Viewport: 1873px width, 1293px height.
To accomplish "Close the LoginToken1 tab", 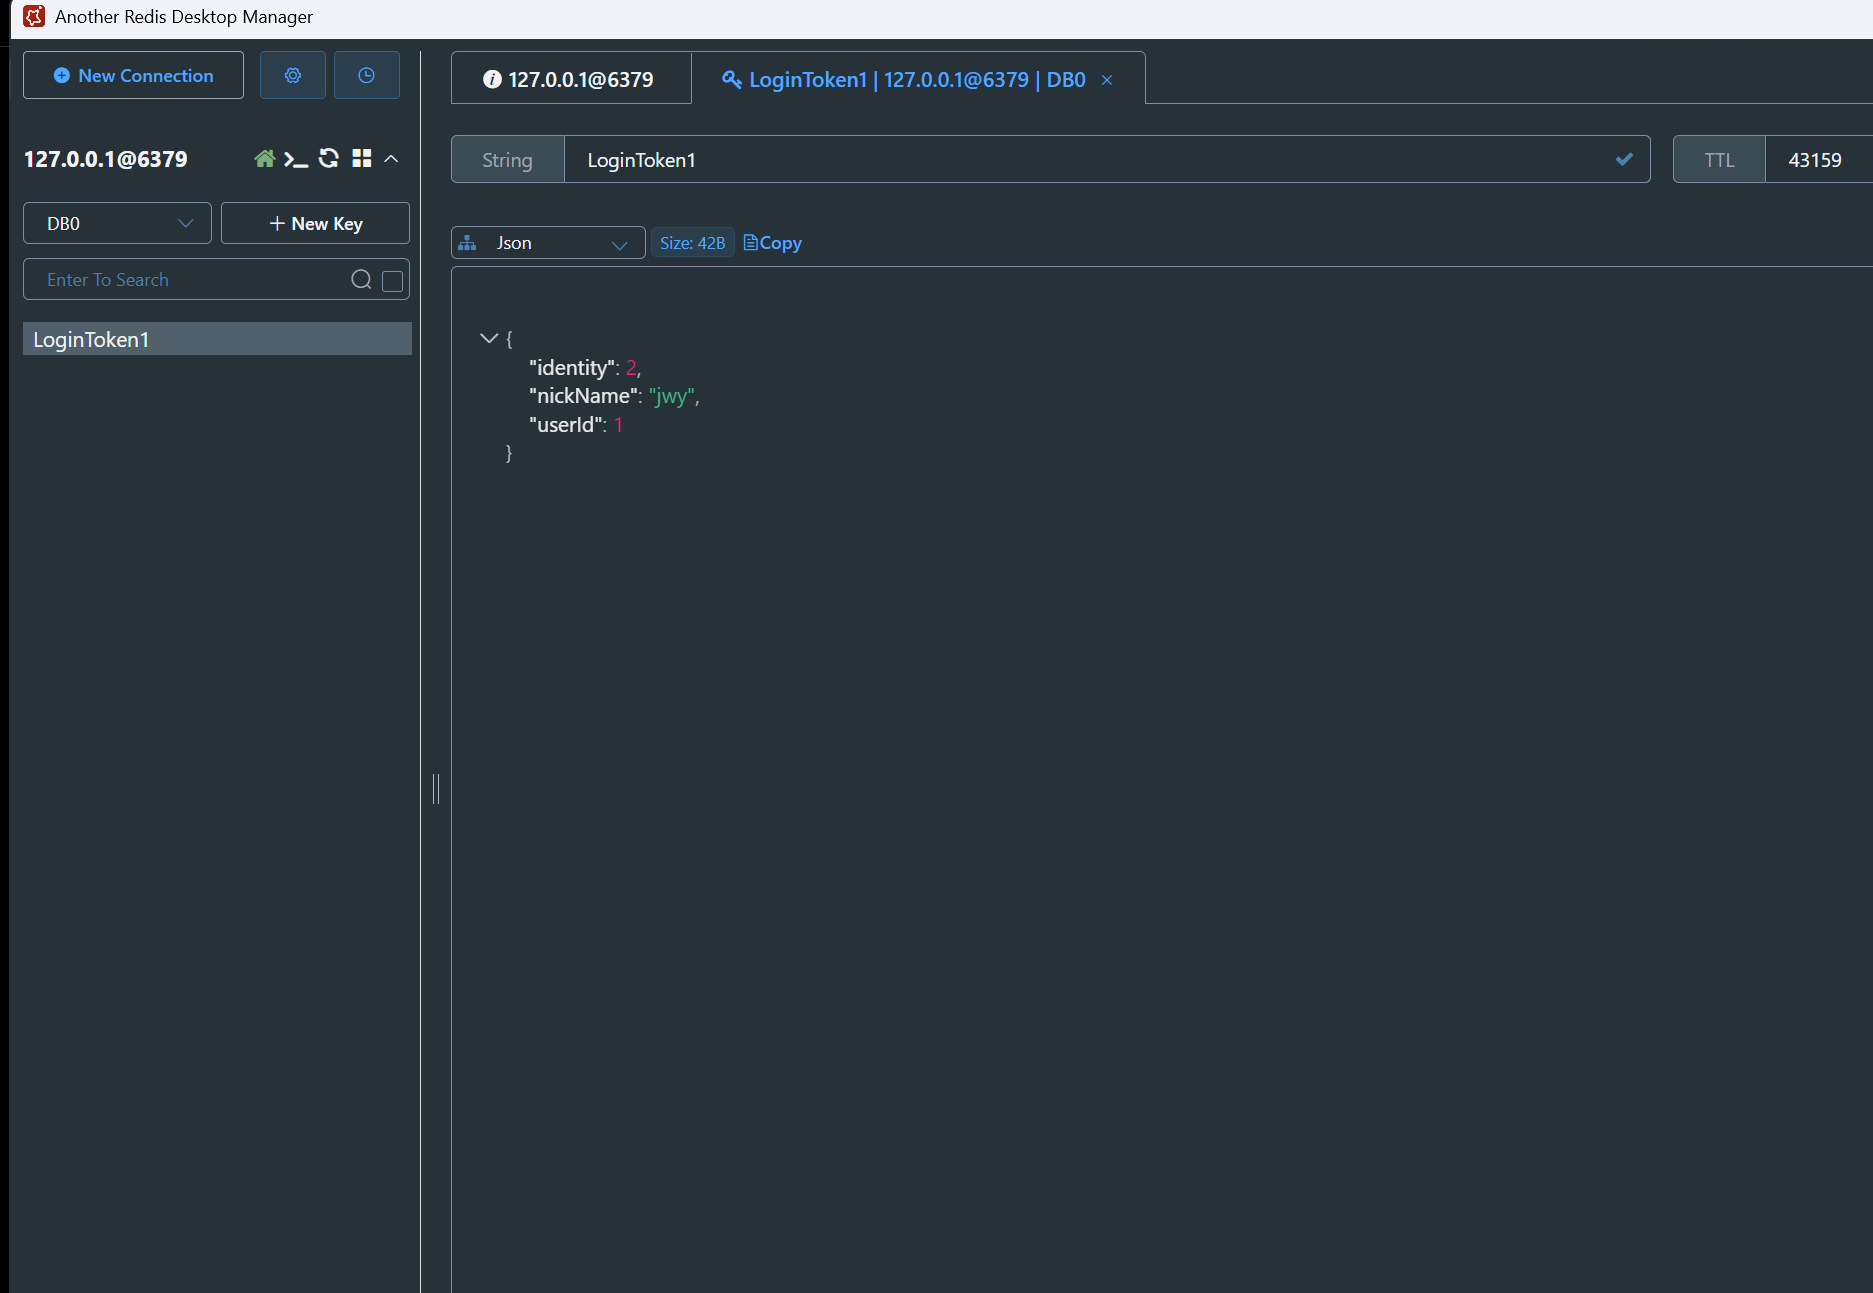I will [1107, 80].
